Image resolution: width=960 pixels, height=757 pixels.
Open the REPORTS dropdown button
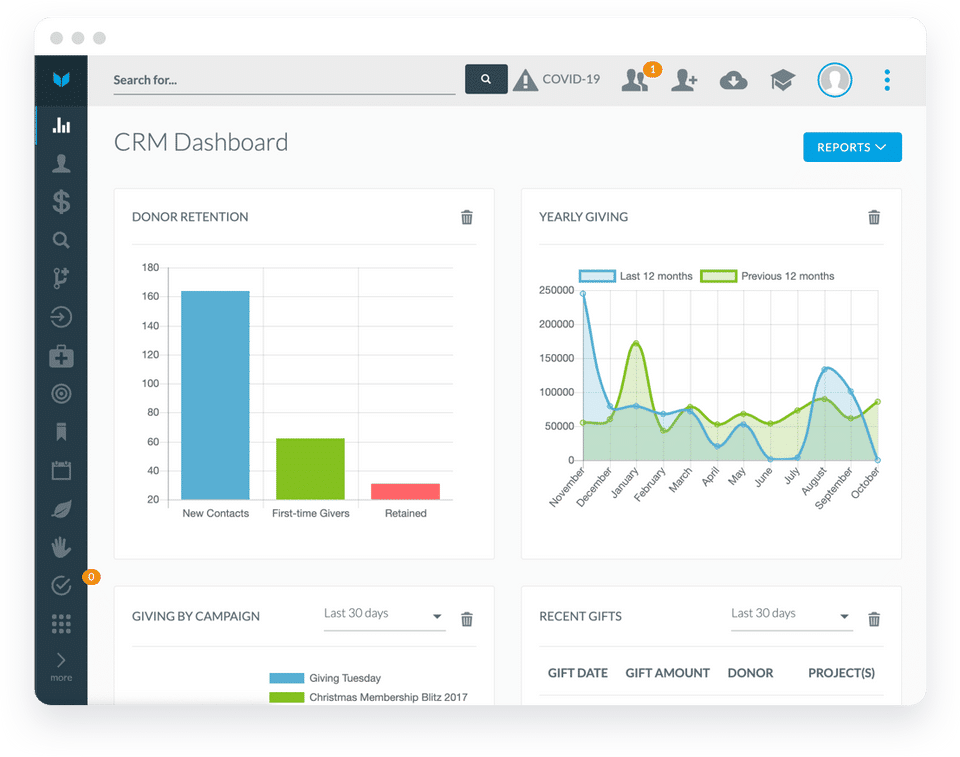tap(852, 147)
